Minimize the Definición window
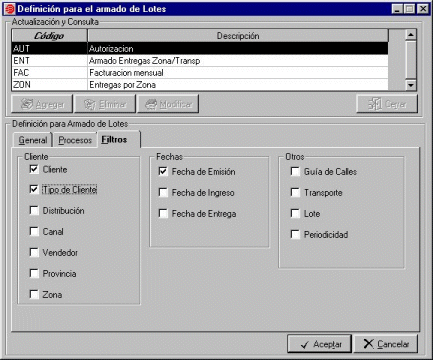433x360 pixels. [397, 9]
